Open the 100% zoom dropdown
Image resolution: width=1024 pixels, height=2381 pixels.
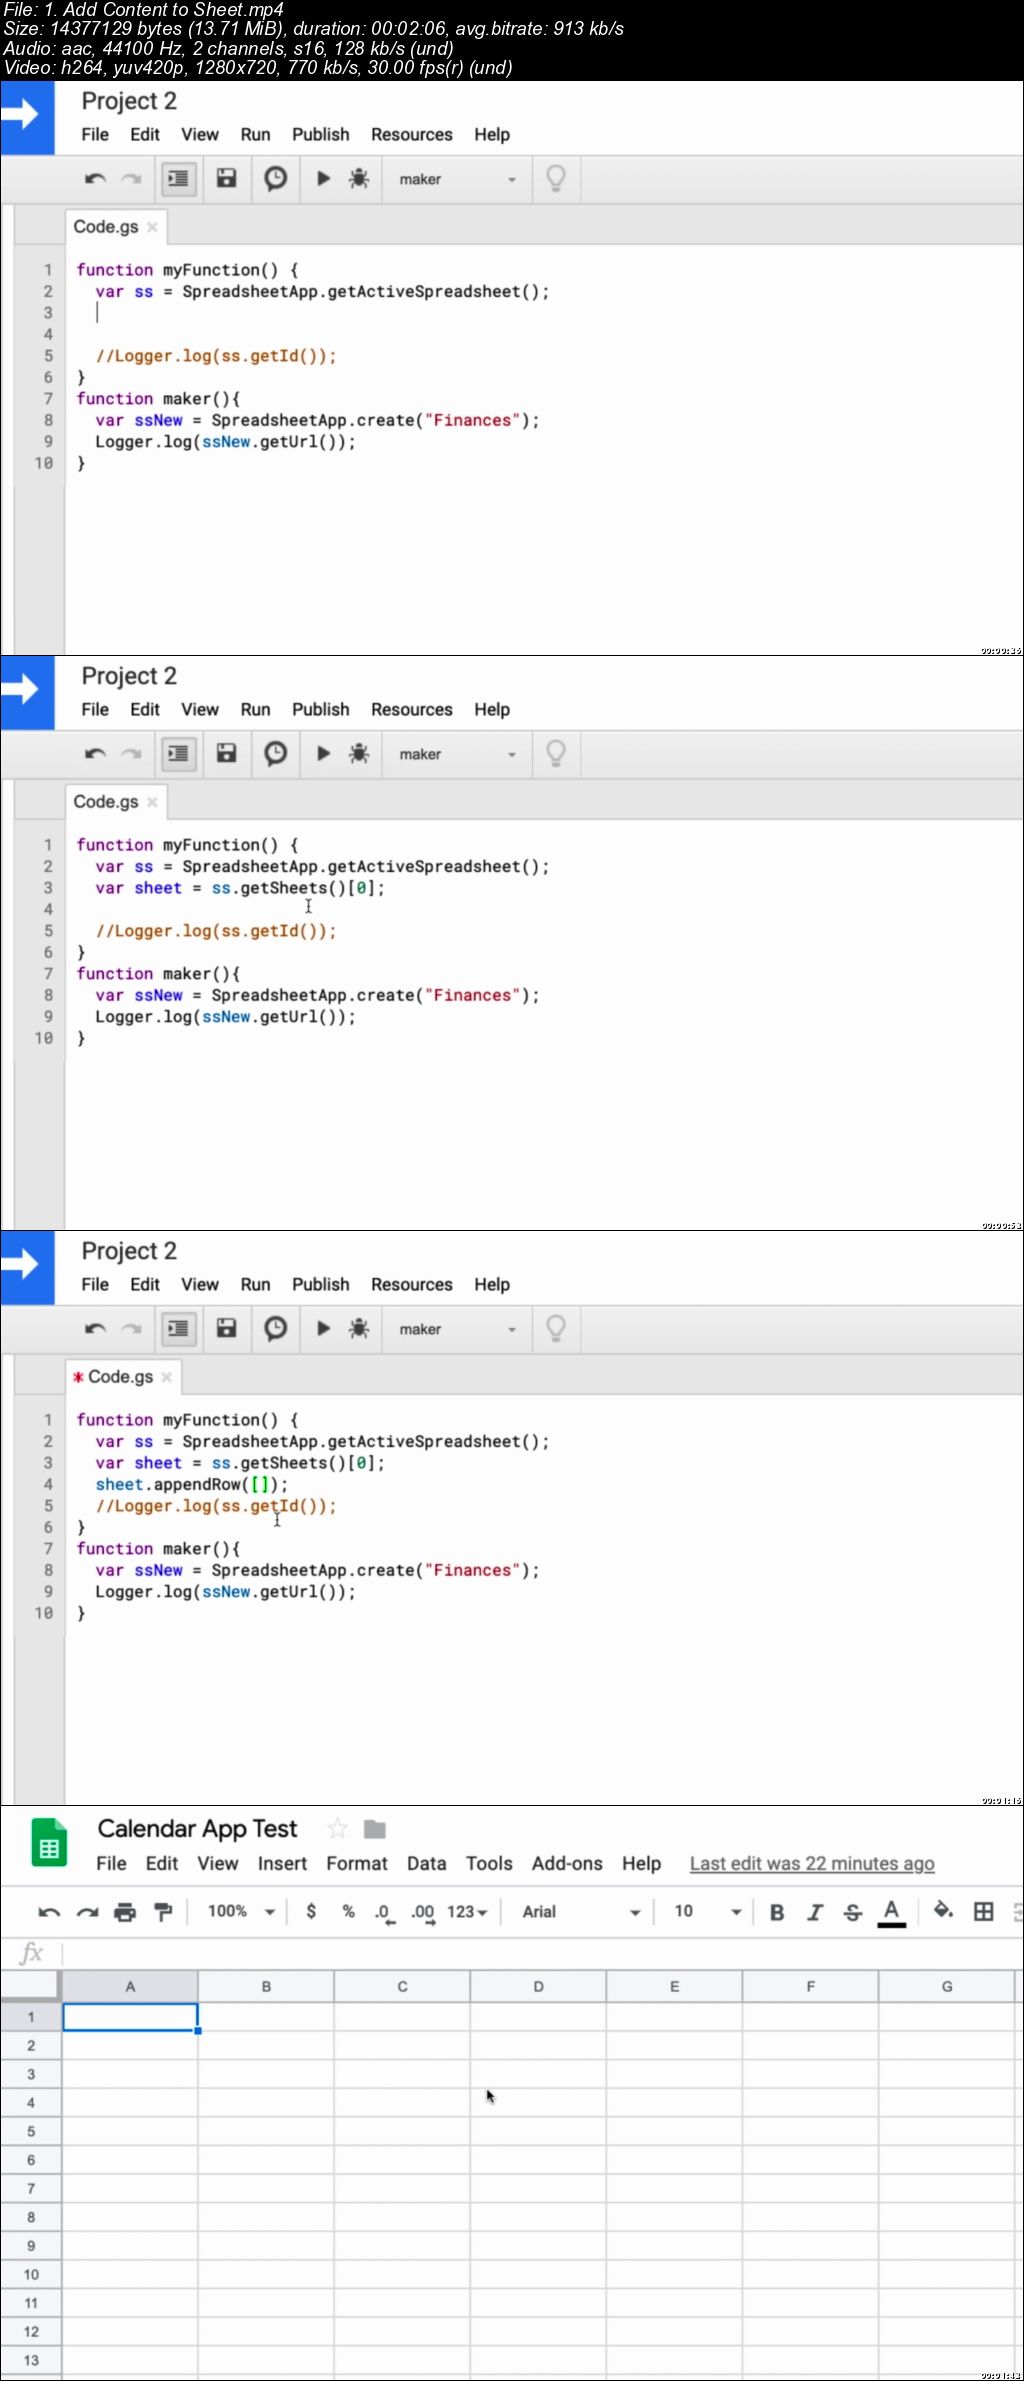[241, 1911]
